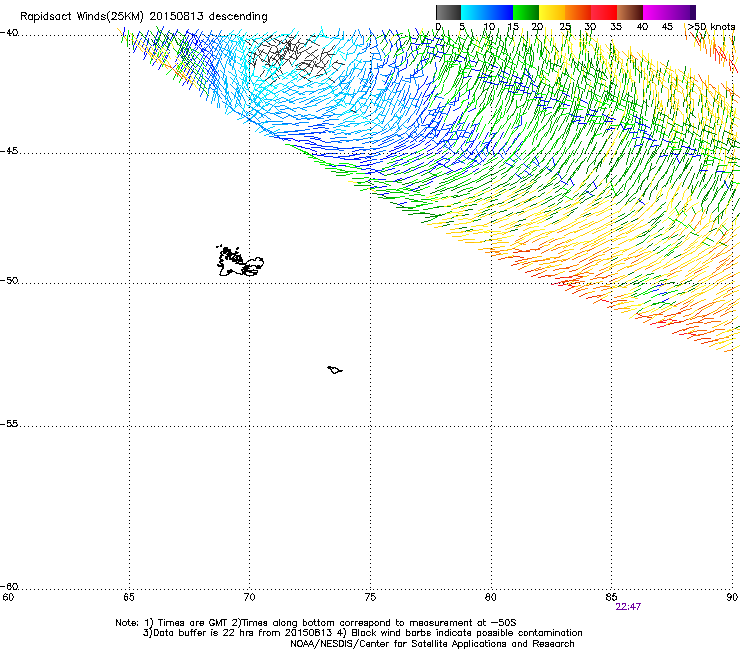740x650 pixels.
Task: Click the "-40" latitude label
Action: click(9, 33)
